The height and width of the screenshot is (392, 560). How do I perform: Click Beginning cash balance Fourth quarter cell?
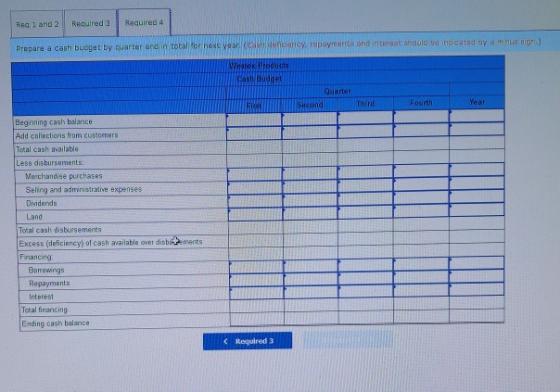pos(421,117)
